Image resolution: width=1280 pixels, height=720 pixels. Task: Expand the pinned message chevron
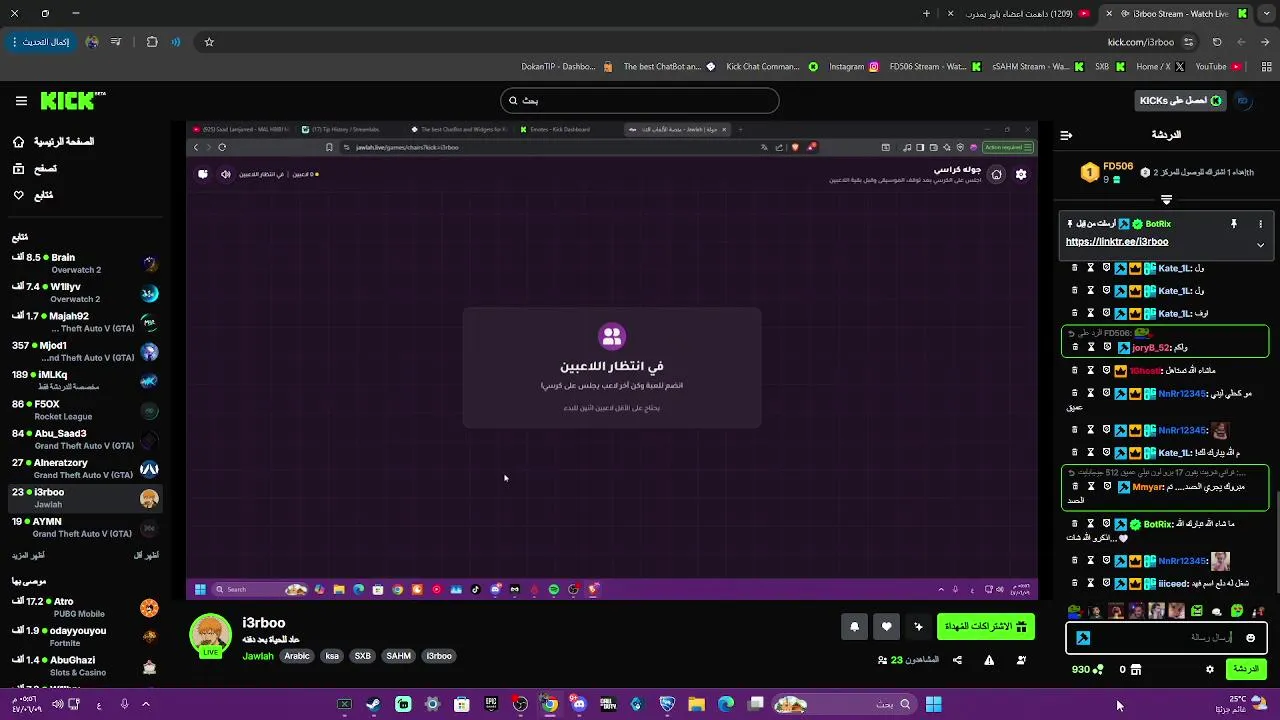(1260, 245)
